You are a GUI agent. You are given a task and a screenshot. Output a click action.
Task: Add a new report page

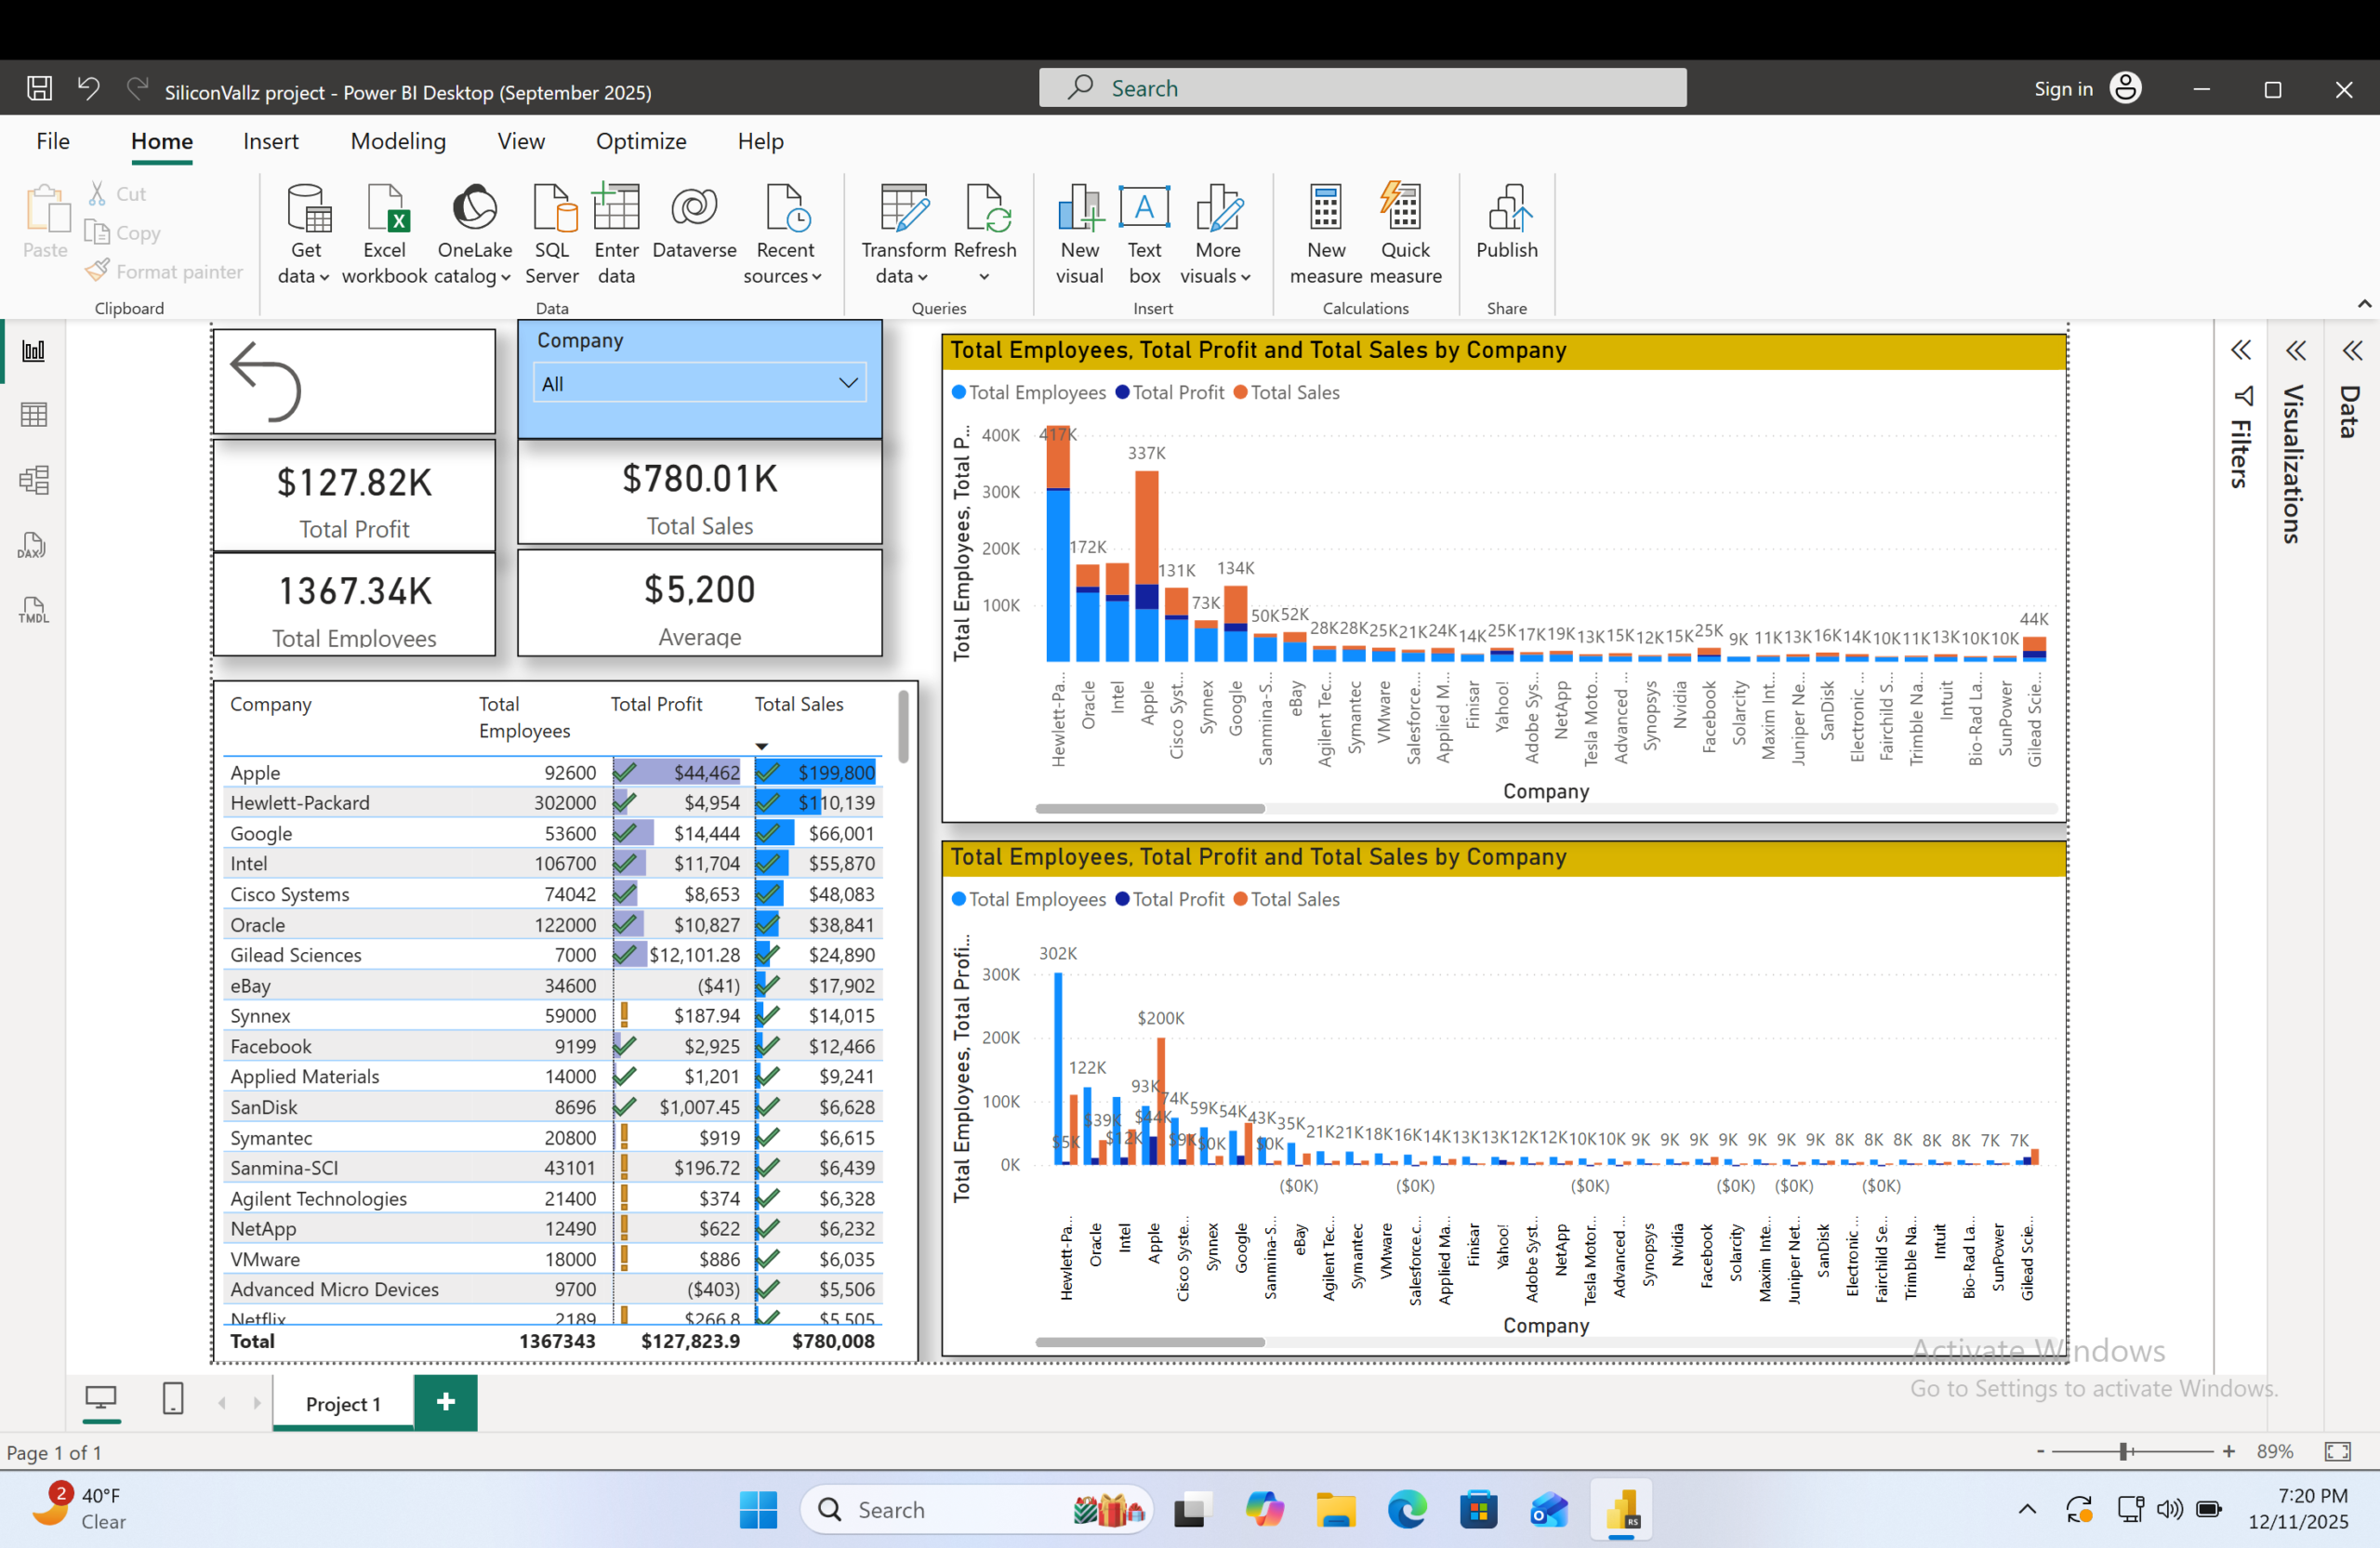446,1402
